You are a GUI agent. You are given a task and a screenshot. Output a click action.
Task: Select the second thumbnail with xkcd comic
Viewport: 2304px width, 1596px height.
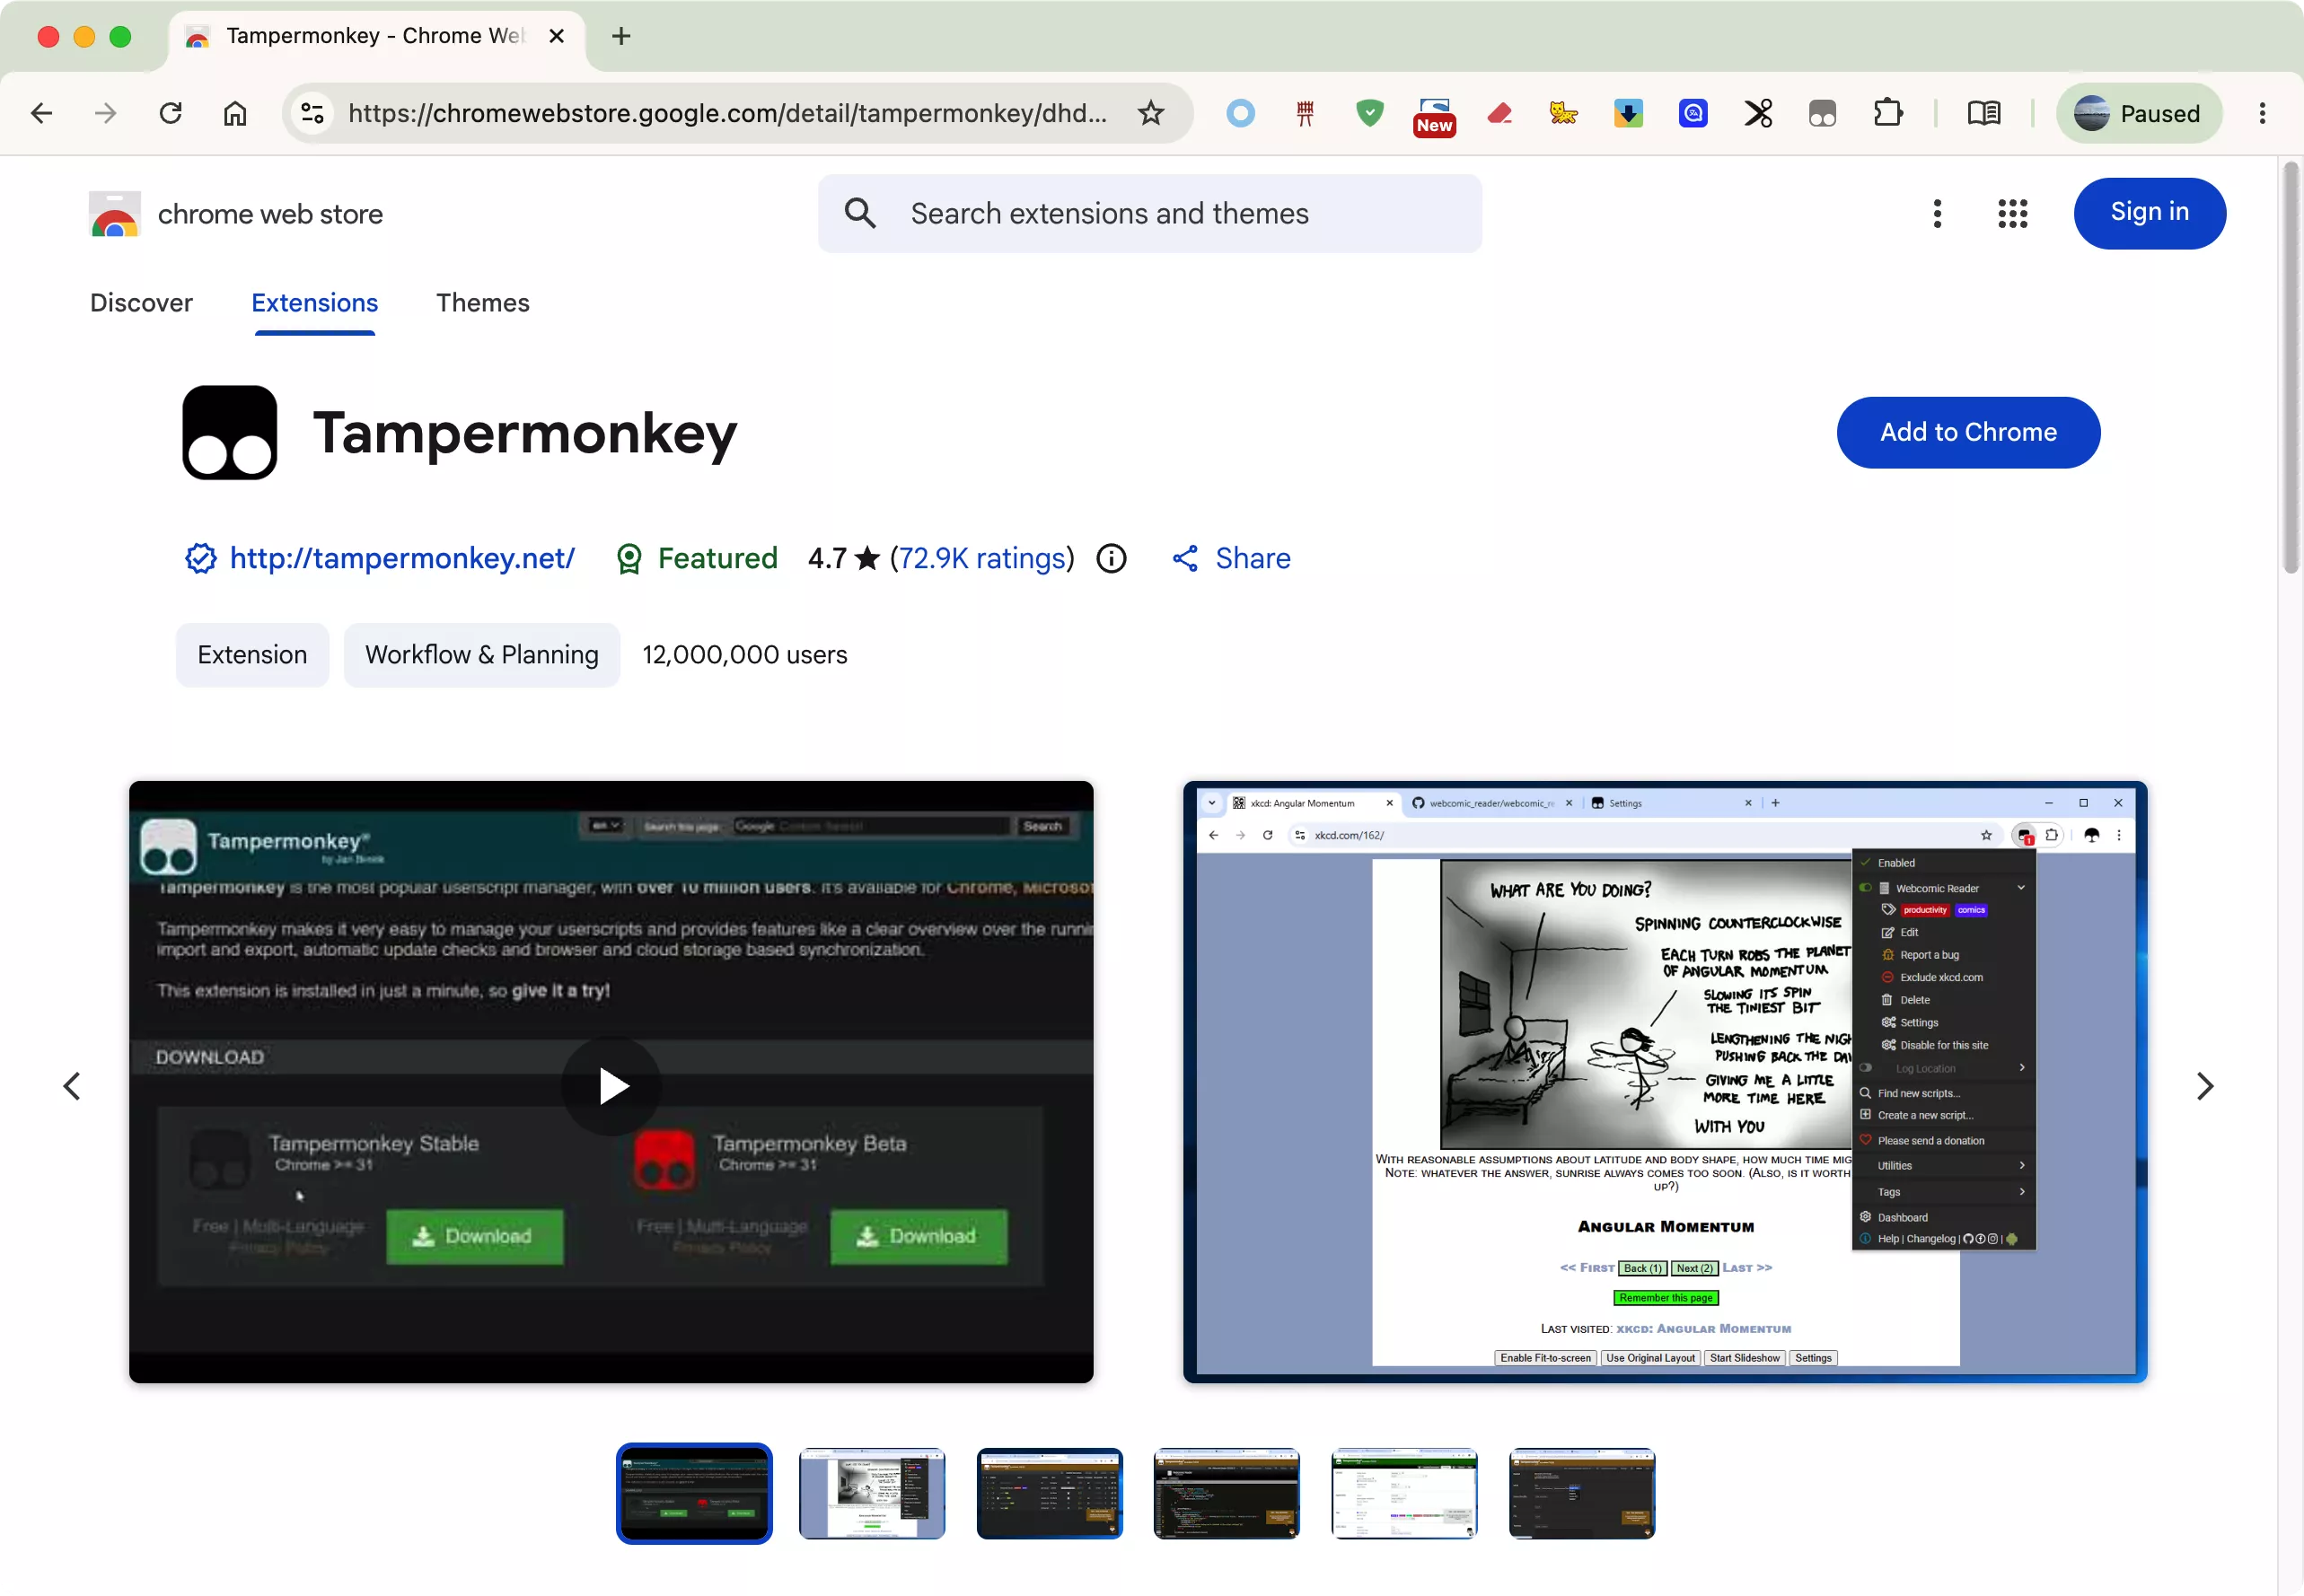click(872, 1494)
